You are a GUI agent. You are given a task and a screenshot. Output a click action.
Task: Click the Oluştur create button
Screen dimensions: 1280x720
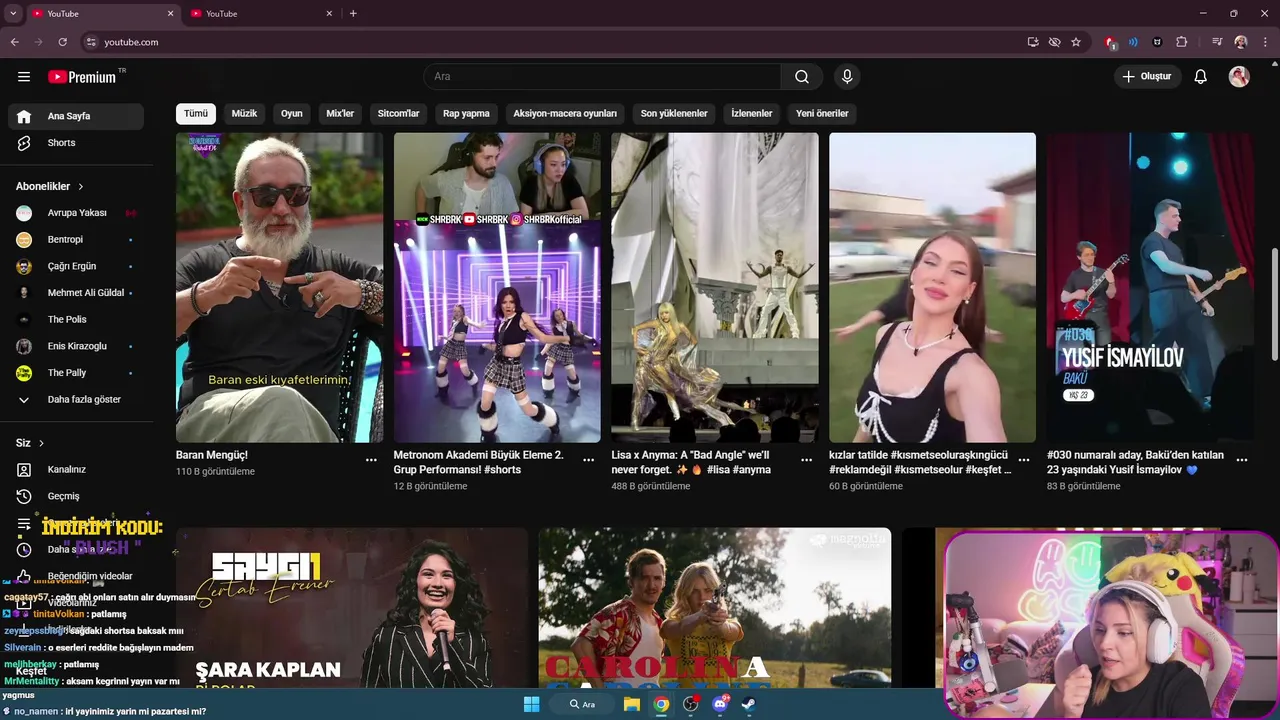click(x=1148, y=77)
